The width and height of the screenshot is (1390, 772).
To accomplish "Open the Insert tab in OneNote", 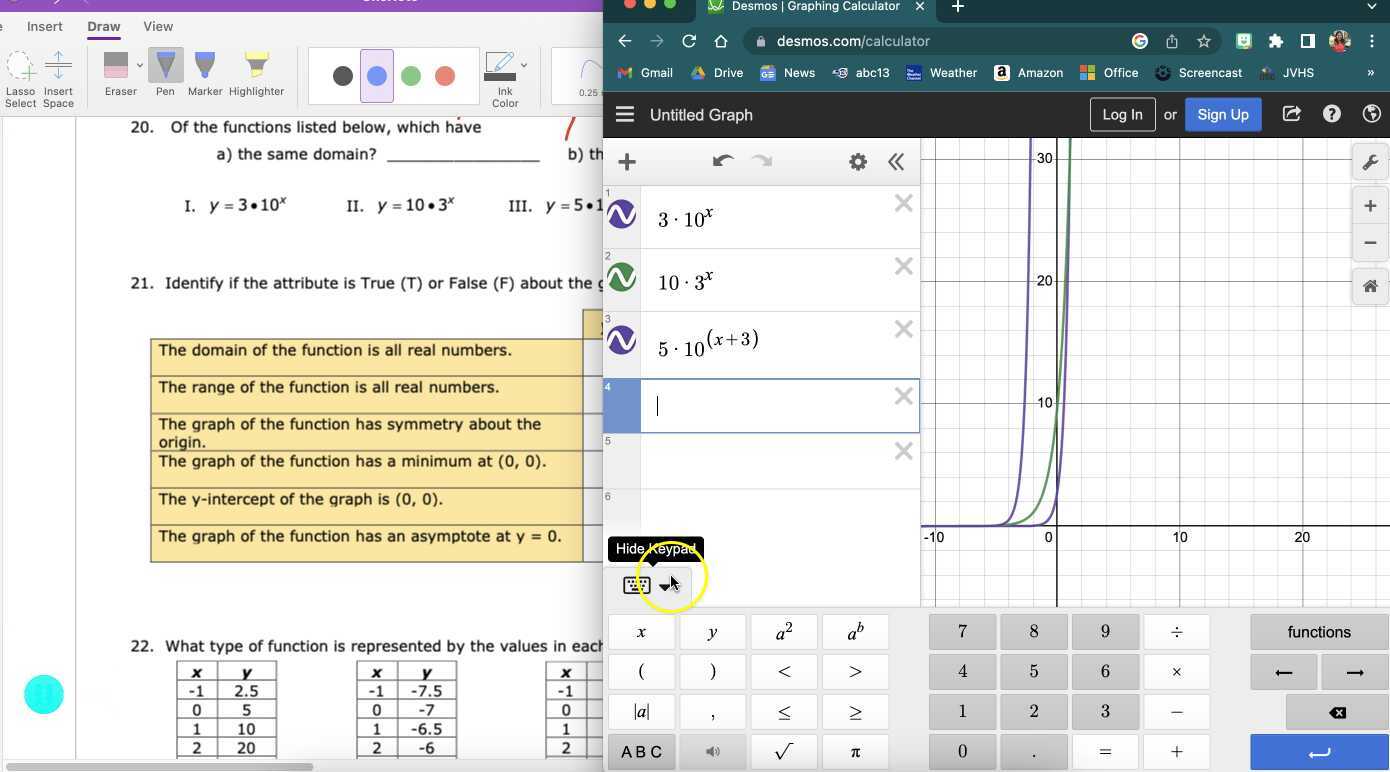I will pos(44,26).
